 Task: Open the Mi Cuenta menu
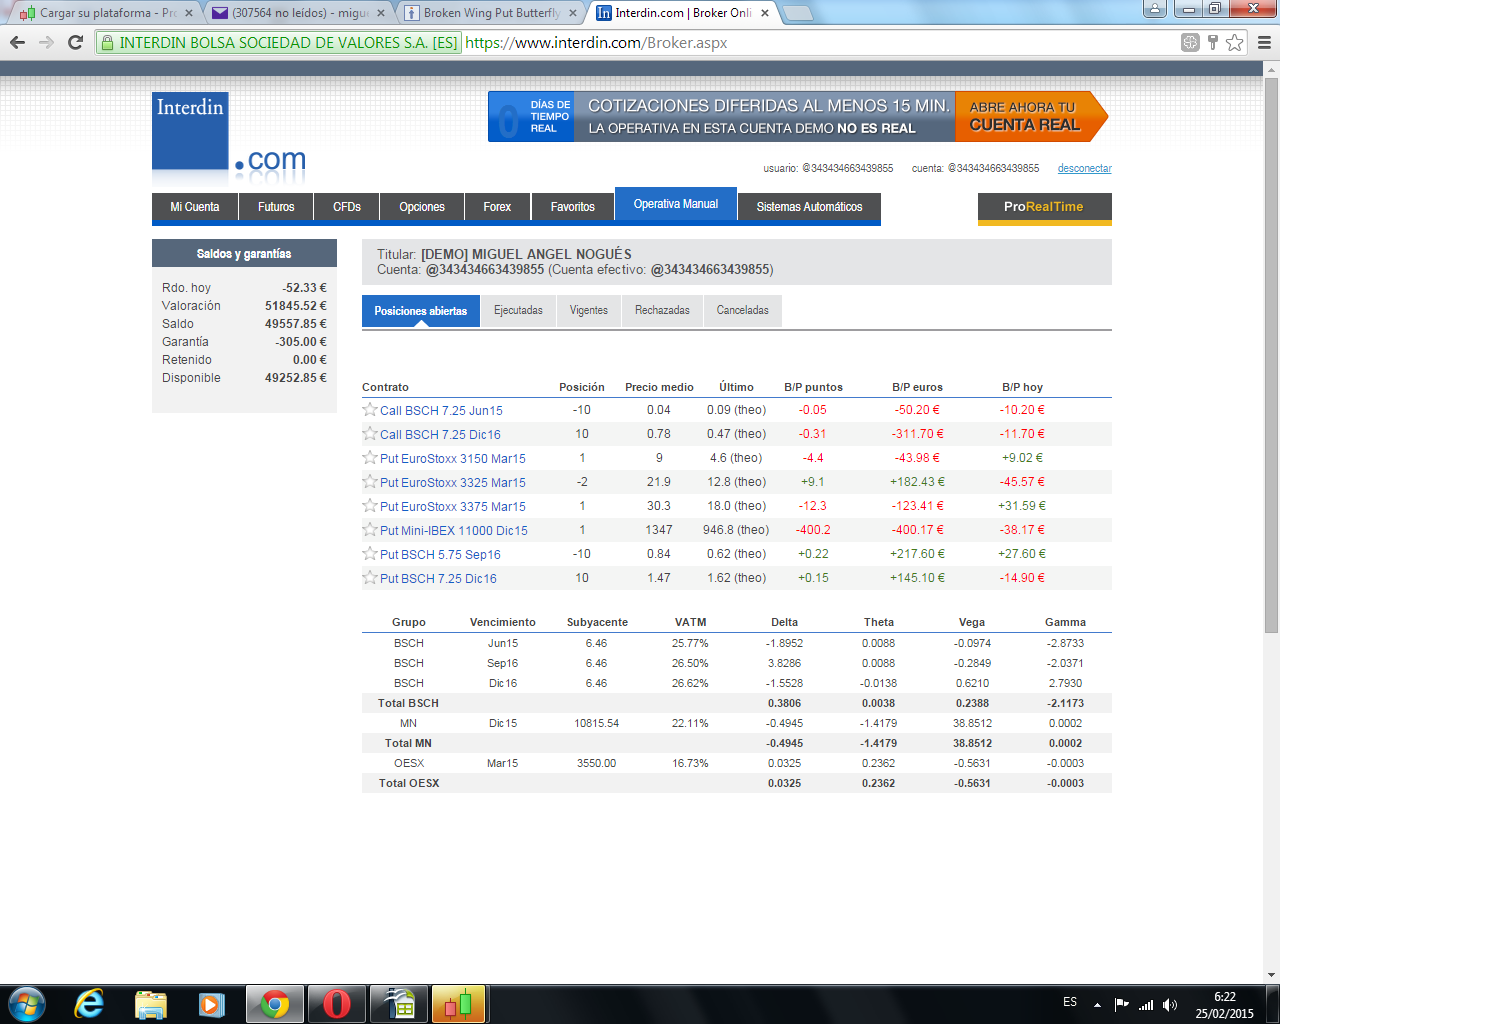pos(195,207)
